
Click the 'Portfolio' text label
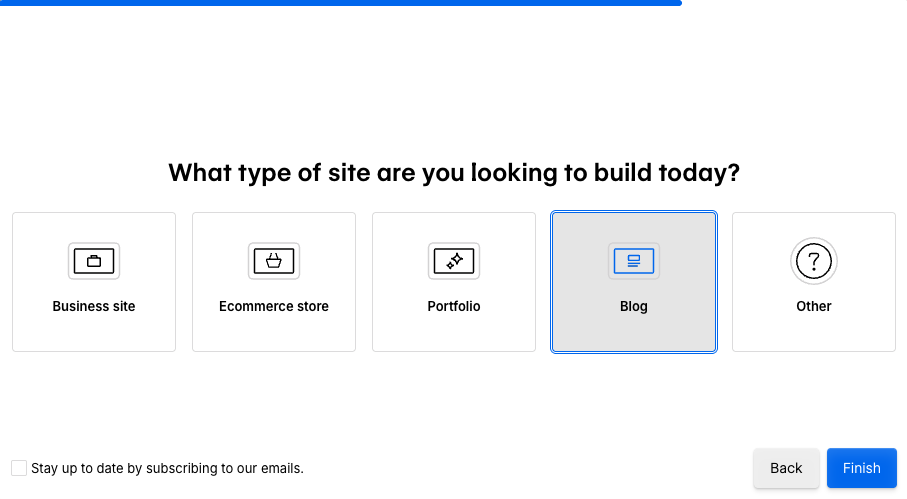click(454, 306)
